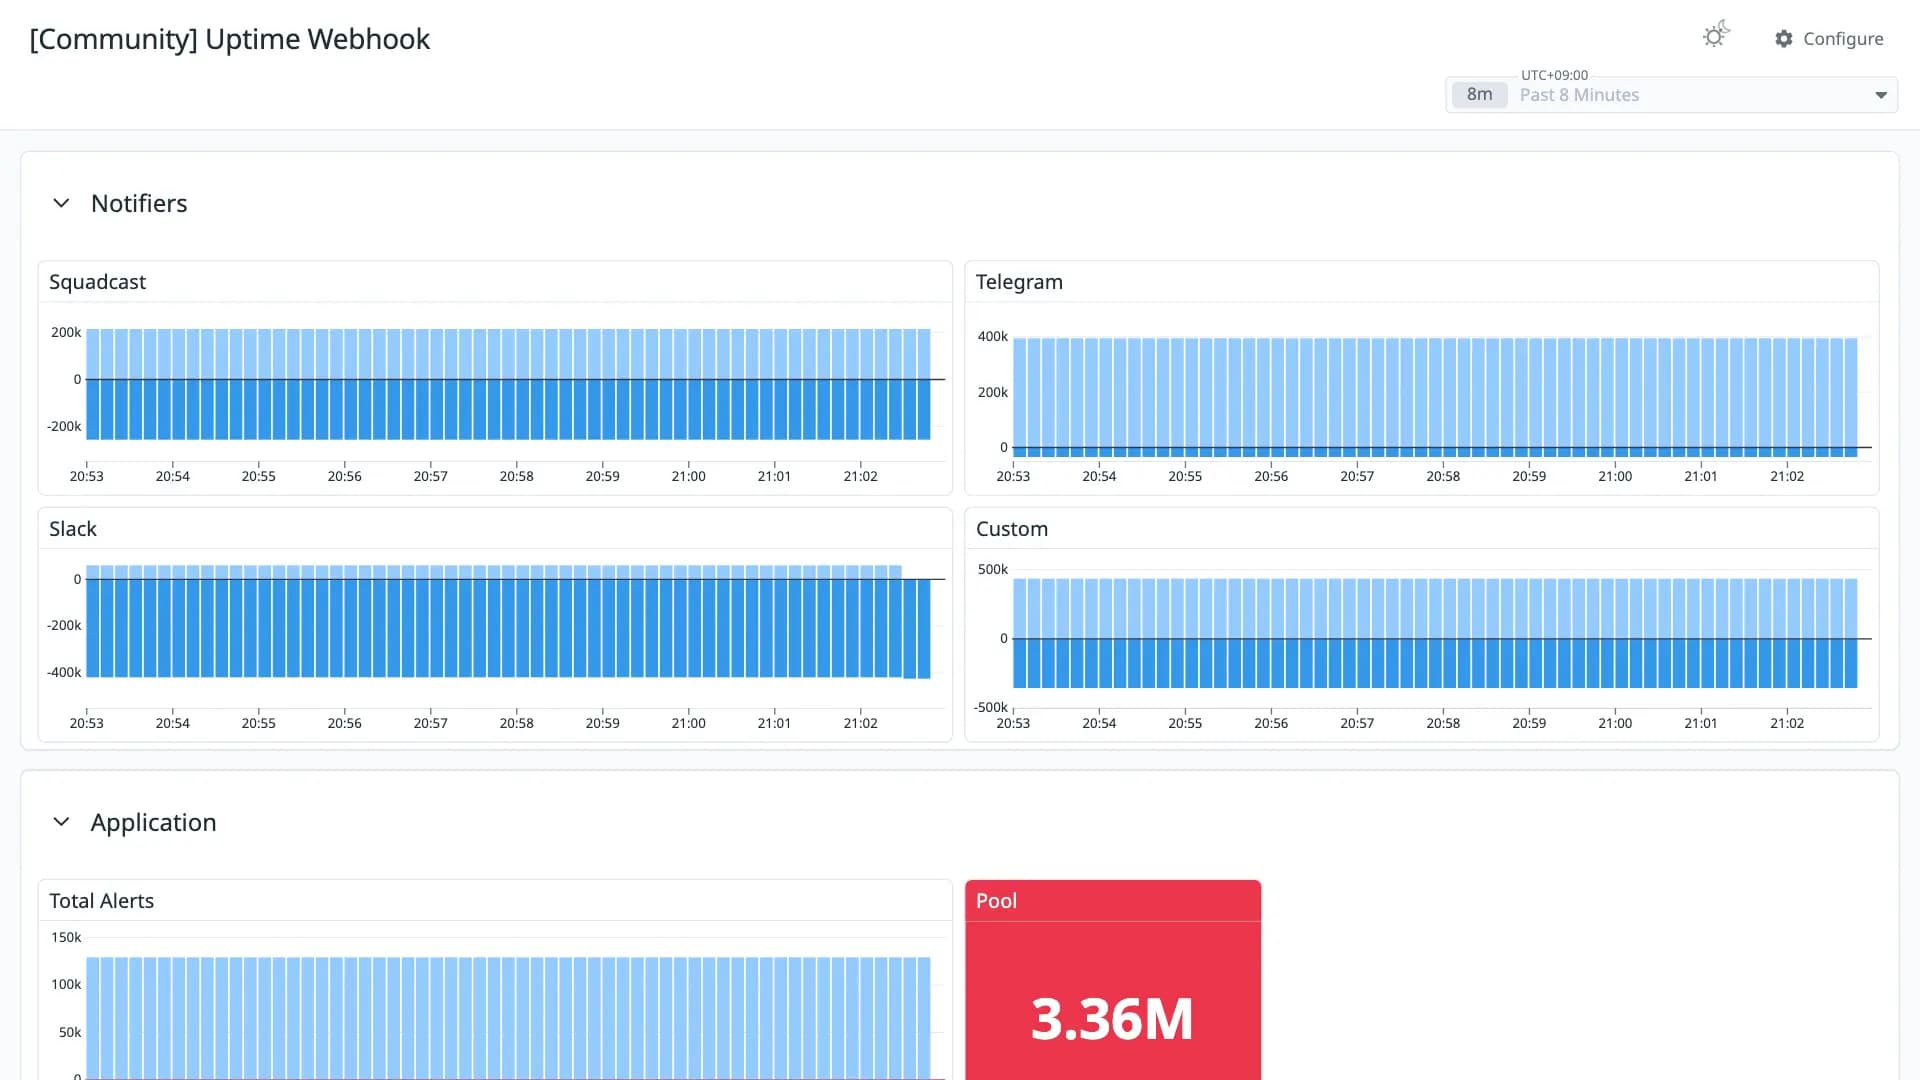1920x1080 pixels.
Task: Click the Custom widget title
Action: (x=1012, y=529)
